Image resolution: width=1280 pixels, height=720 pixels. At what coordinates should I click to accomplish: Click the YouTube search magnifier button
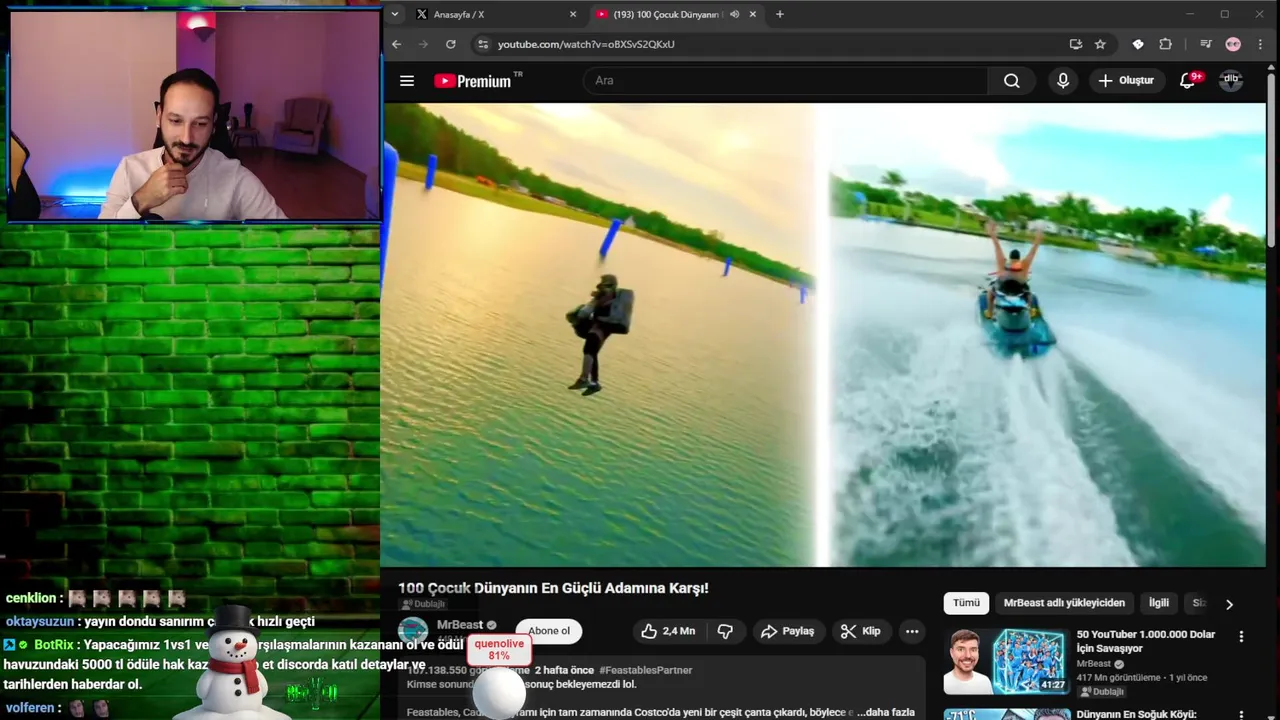(x=1012, y=81)
